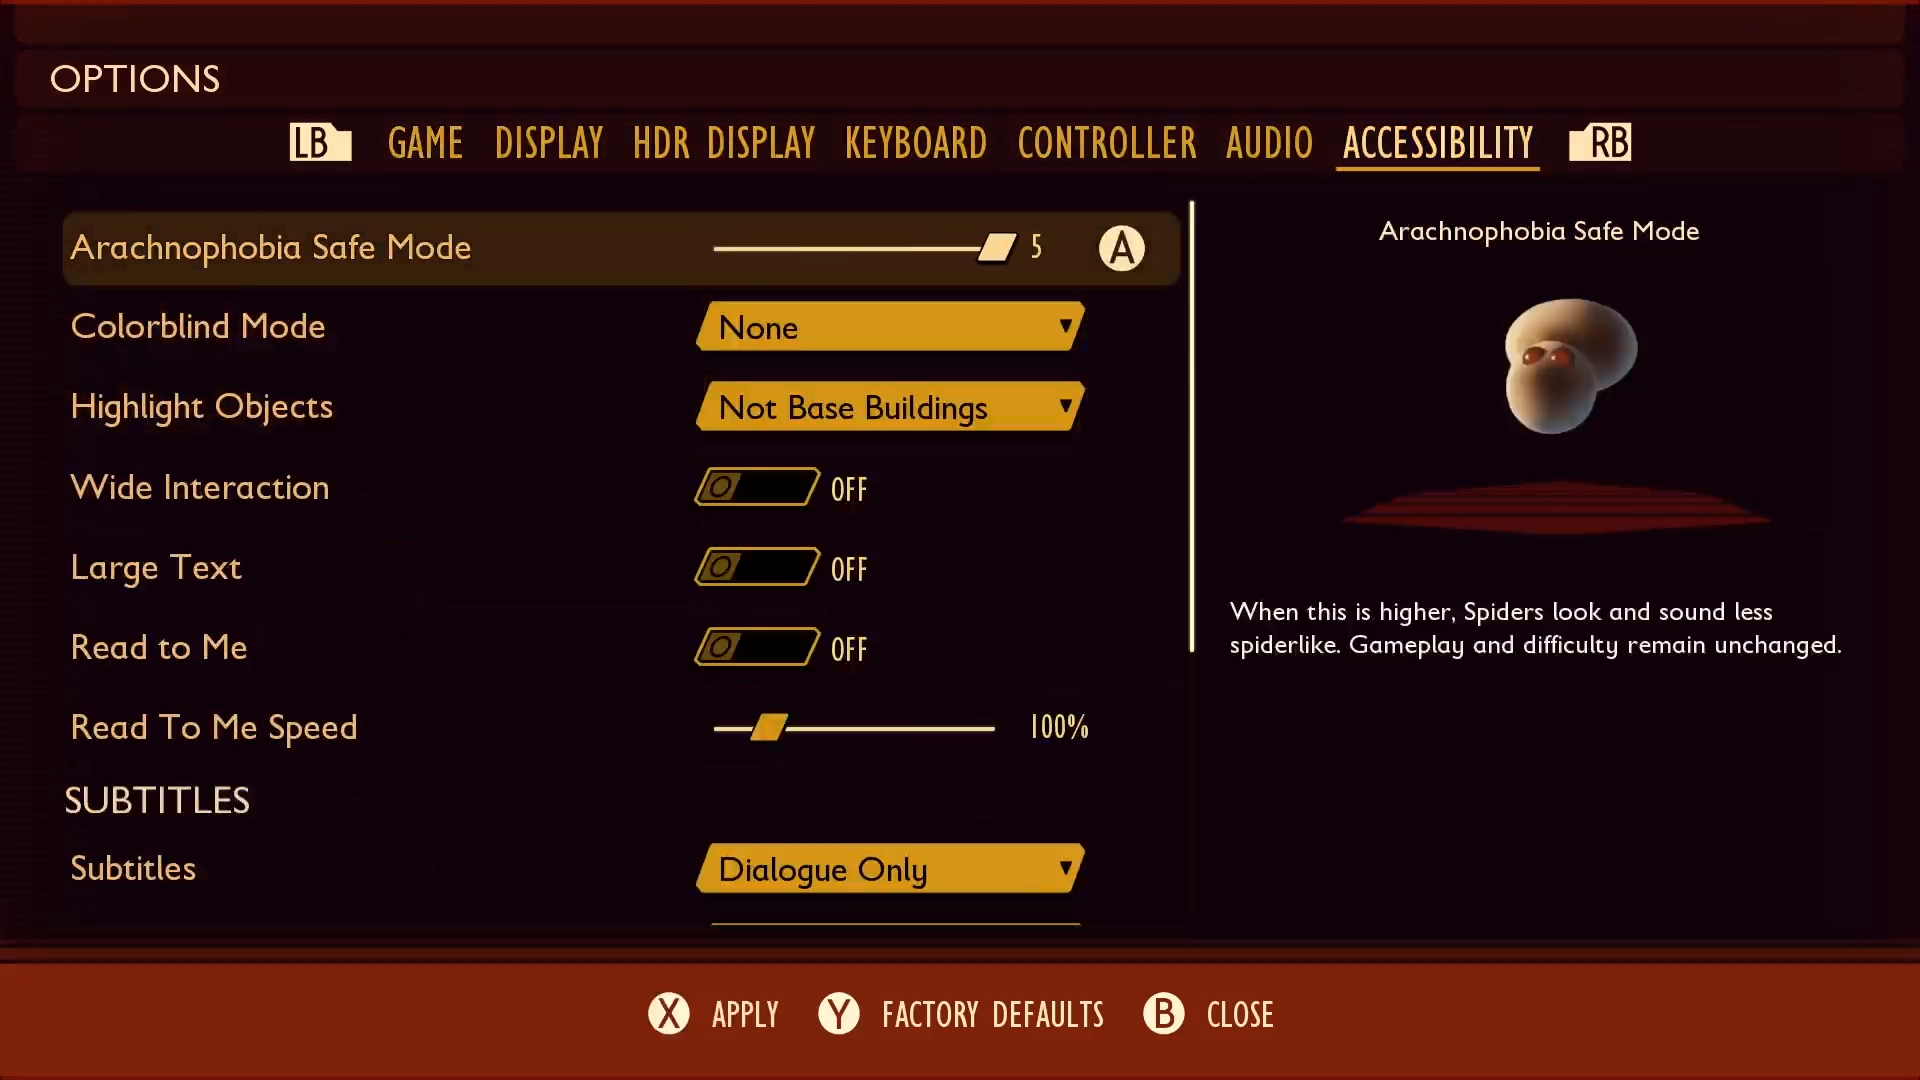The height and width of the screenshot is (1080, 1920).
Task: Expand Subtitles dropdown menu
Action: [x=891, y=869]
